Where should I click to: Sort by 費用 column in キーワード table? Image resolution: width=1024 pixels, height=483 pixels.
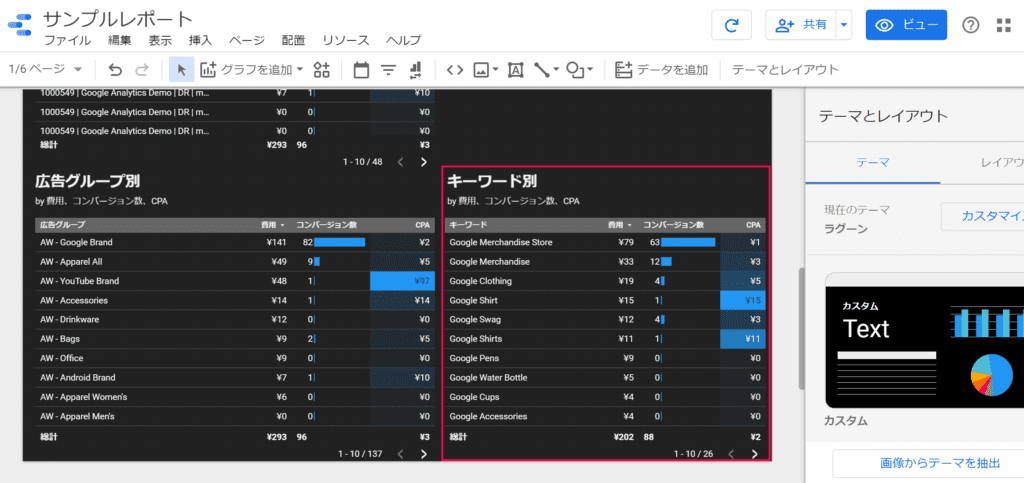[x=620, y=225]
